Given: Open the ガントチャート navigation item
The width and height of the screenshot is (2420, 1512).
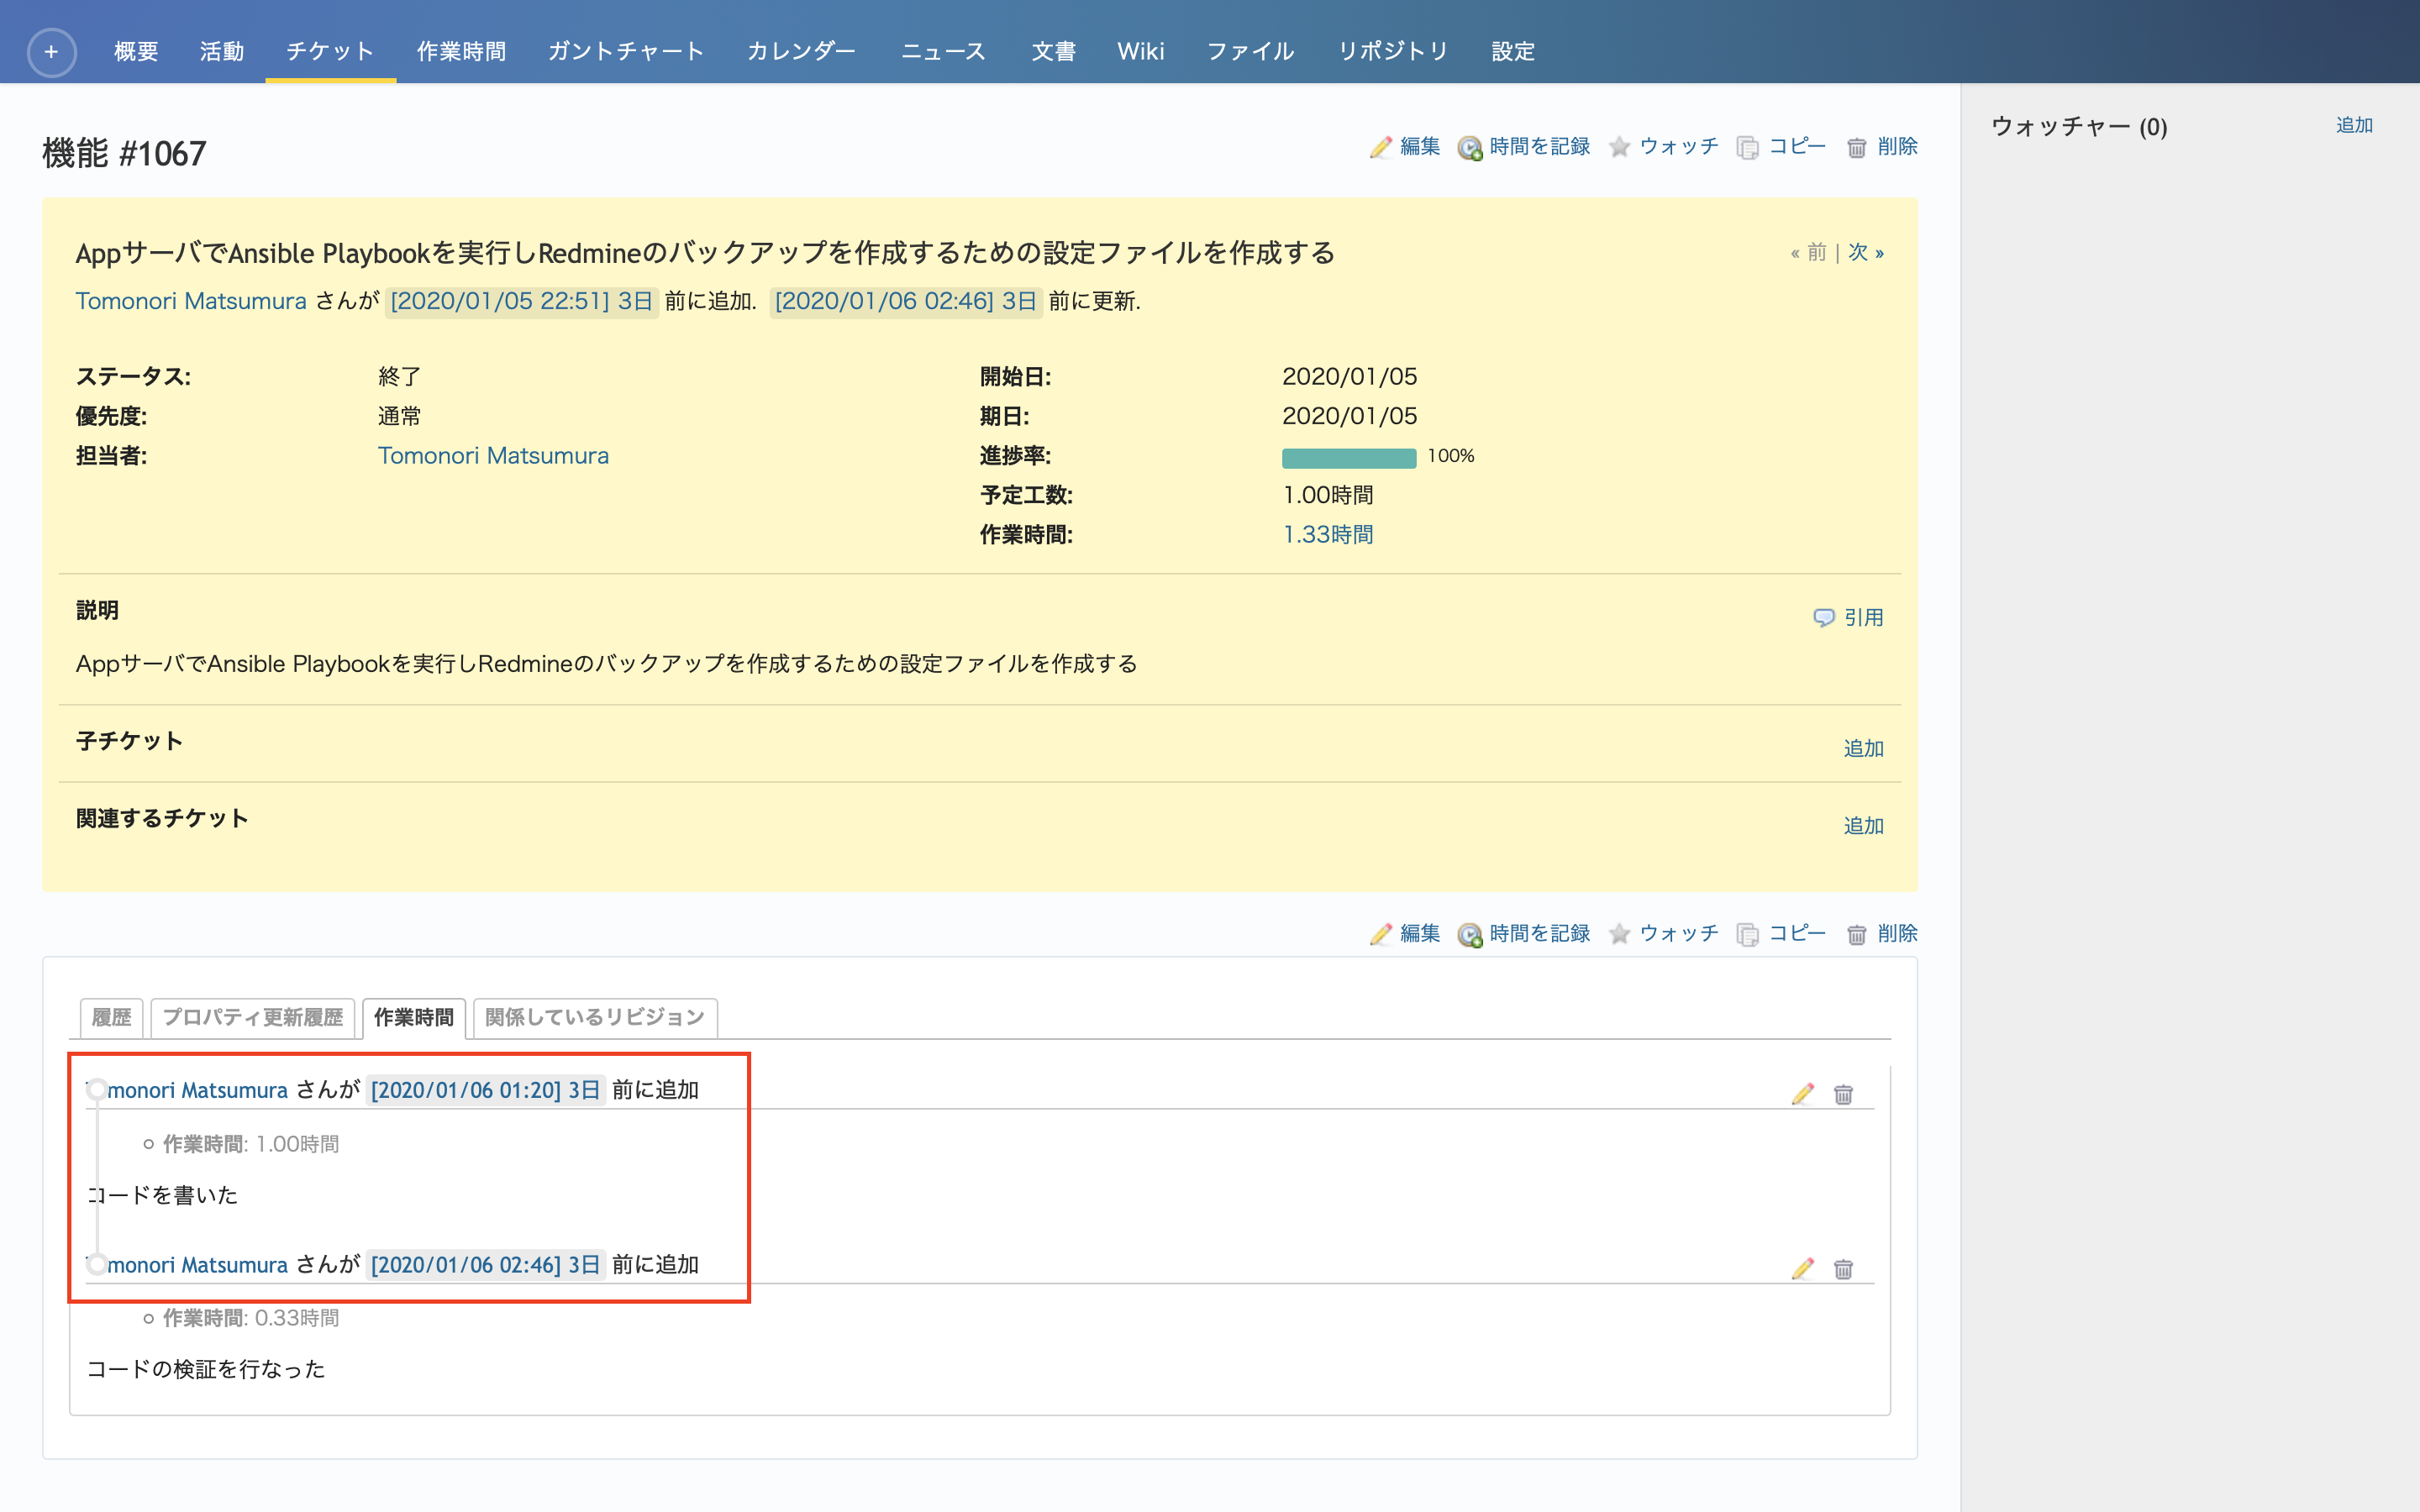Looking at the screenshot, I should [x=626, y=51].
